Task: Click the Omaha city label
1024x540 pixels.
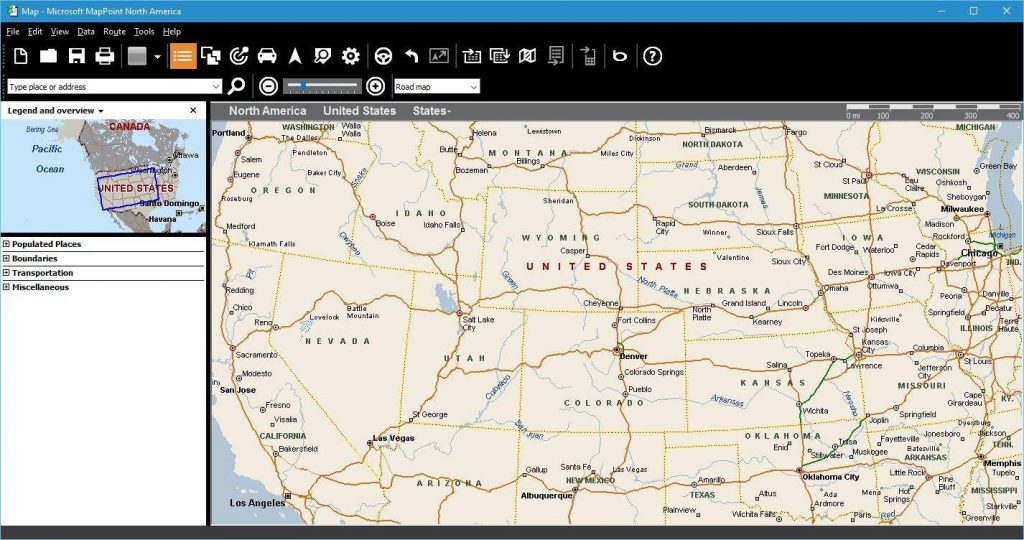Action: click(x=836, y=288)
